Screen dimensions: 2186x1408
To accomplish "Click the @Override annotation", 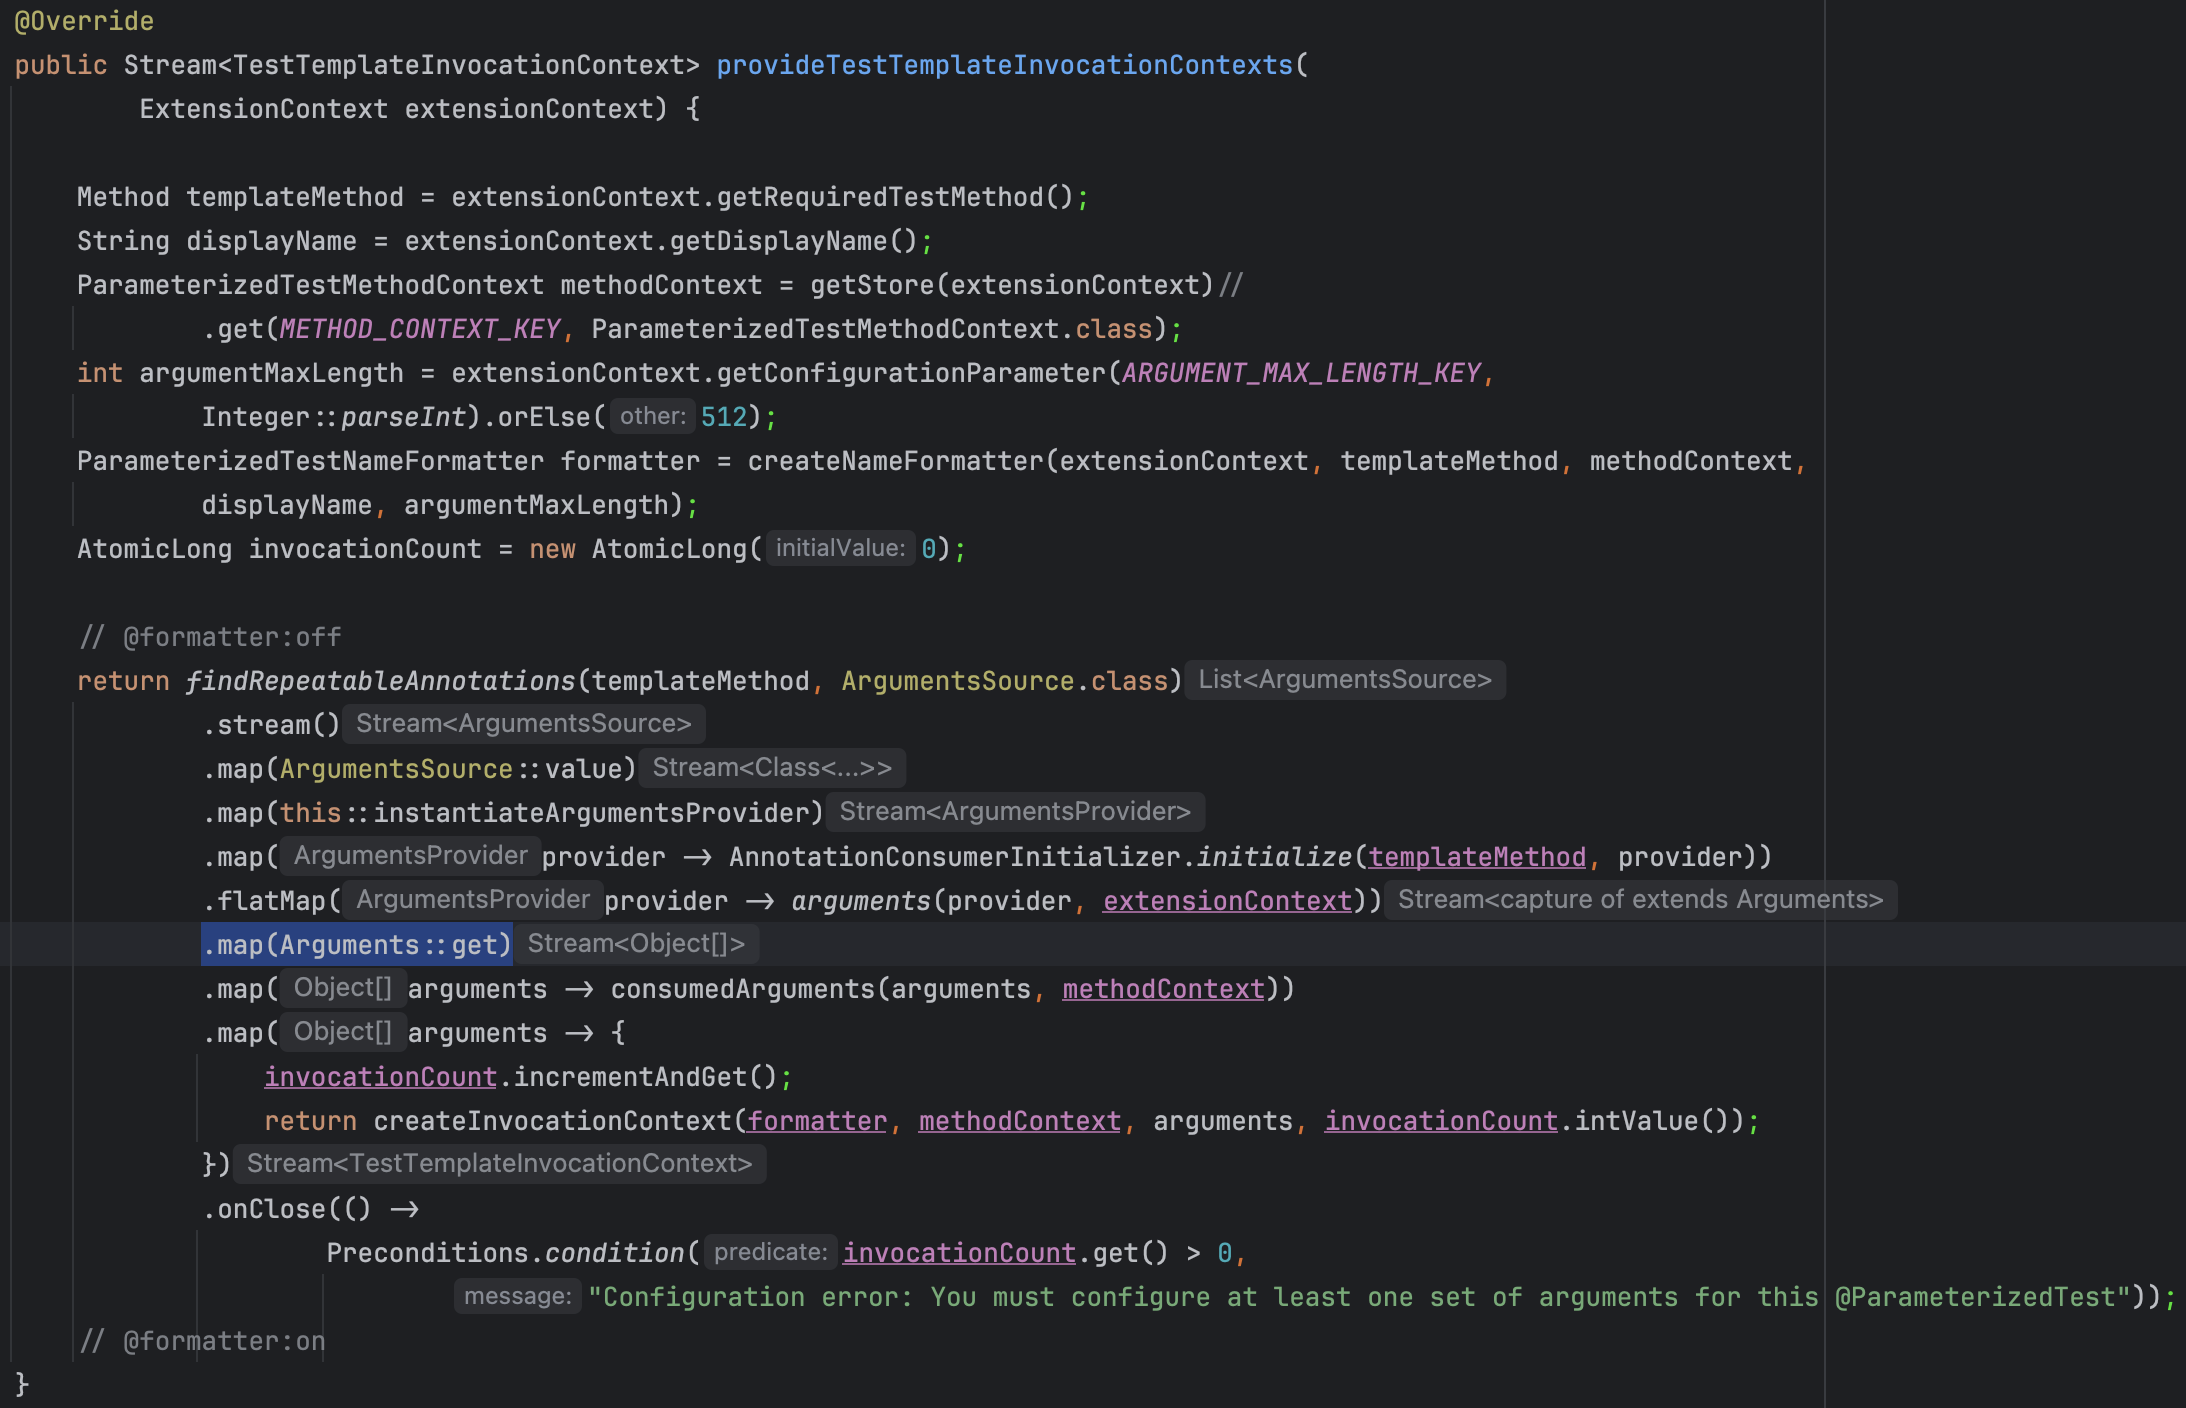I will click(x=84, y=21).
